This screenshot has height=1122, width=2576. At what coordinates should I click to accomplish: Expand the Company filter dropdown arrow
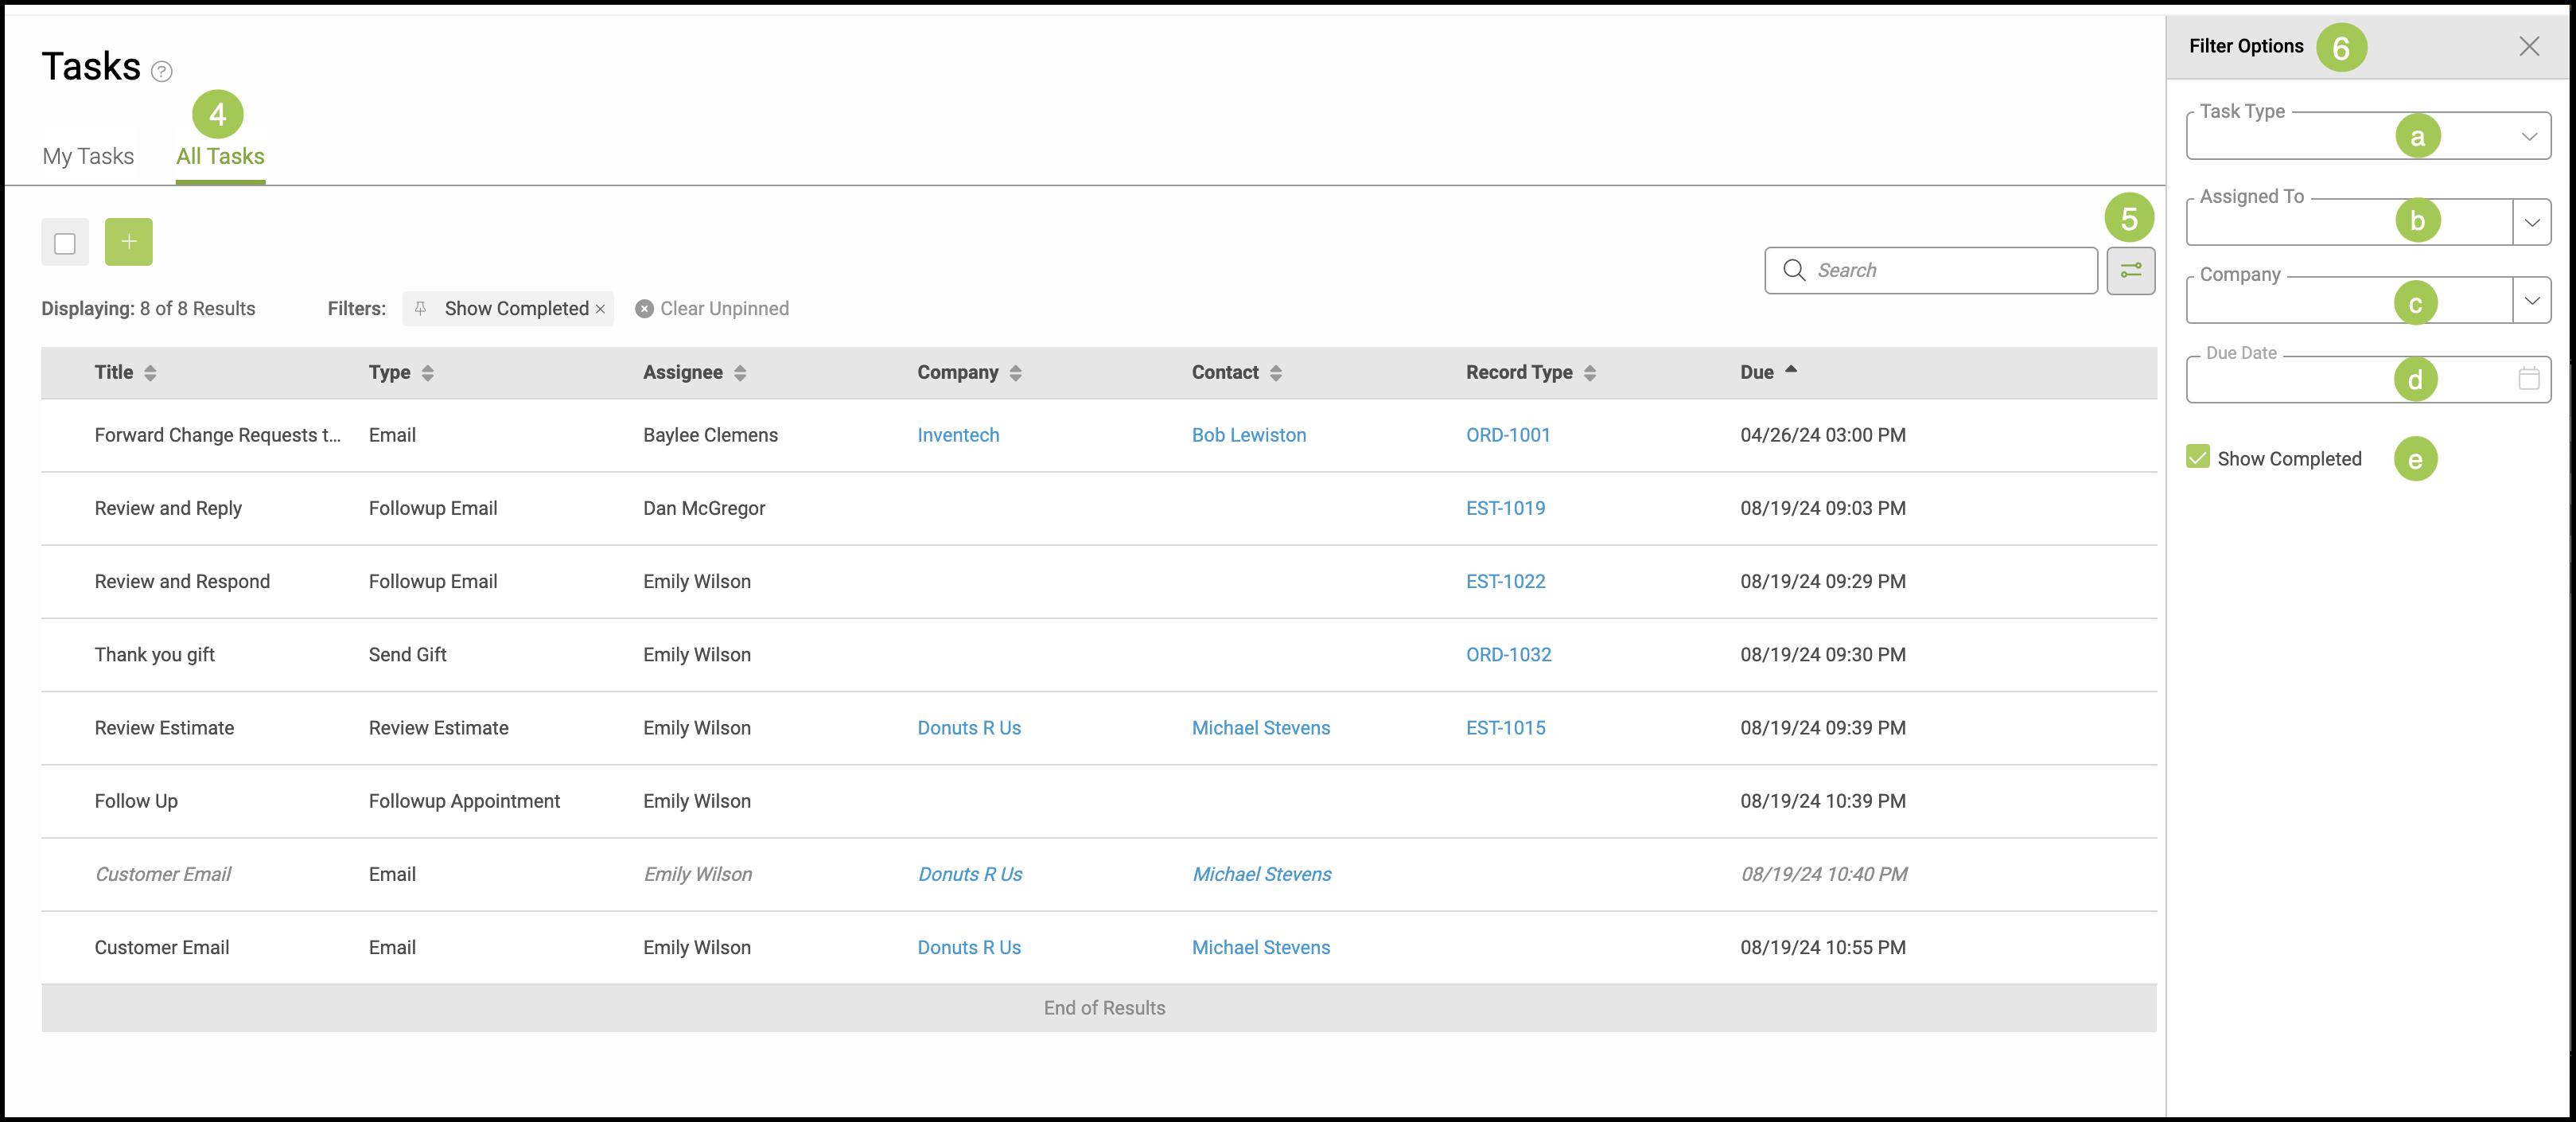tap(2531, 300)
